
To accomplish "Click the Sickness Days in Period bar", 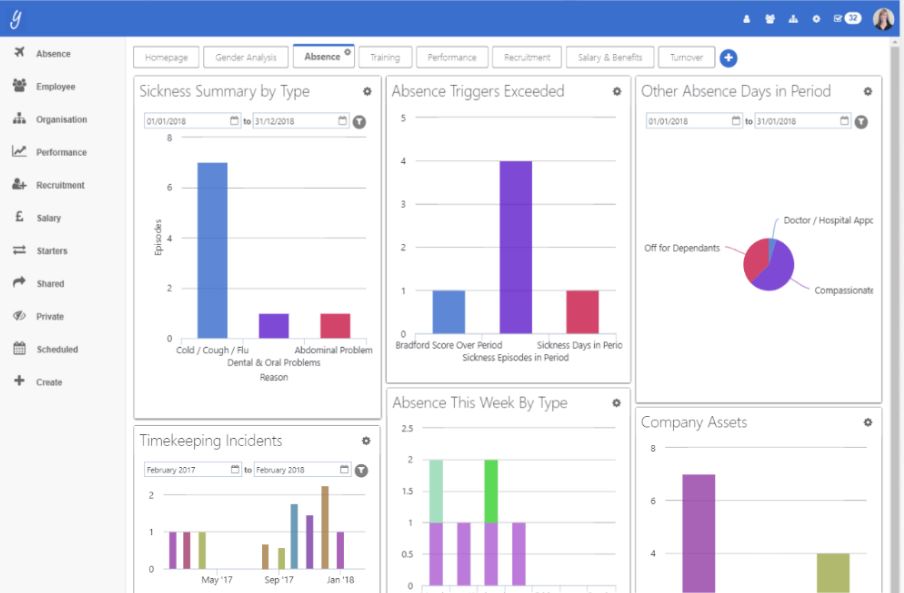I will tap(582, 312).
